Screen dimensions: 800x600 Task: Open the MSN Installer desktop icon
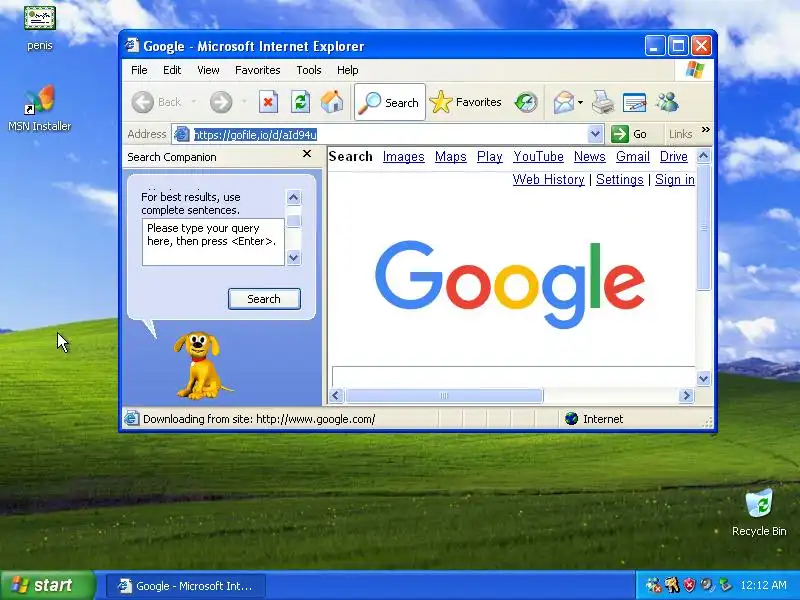39,108
